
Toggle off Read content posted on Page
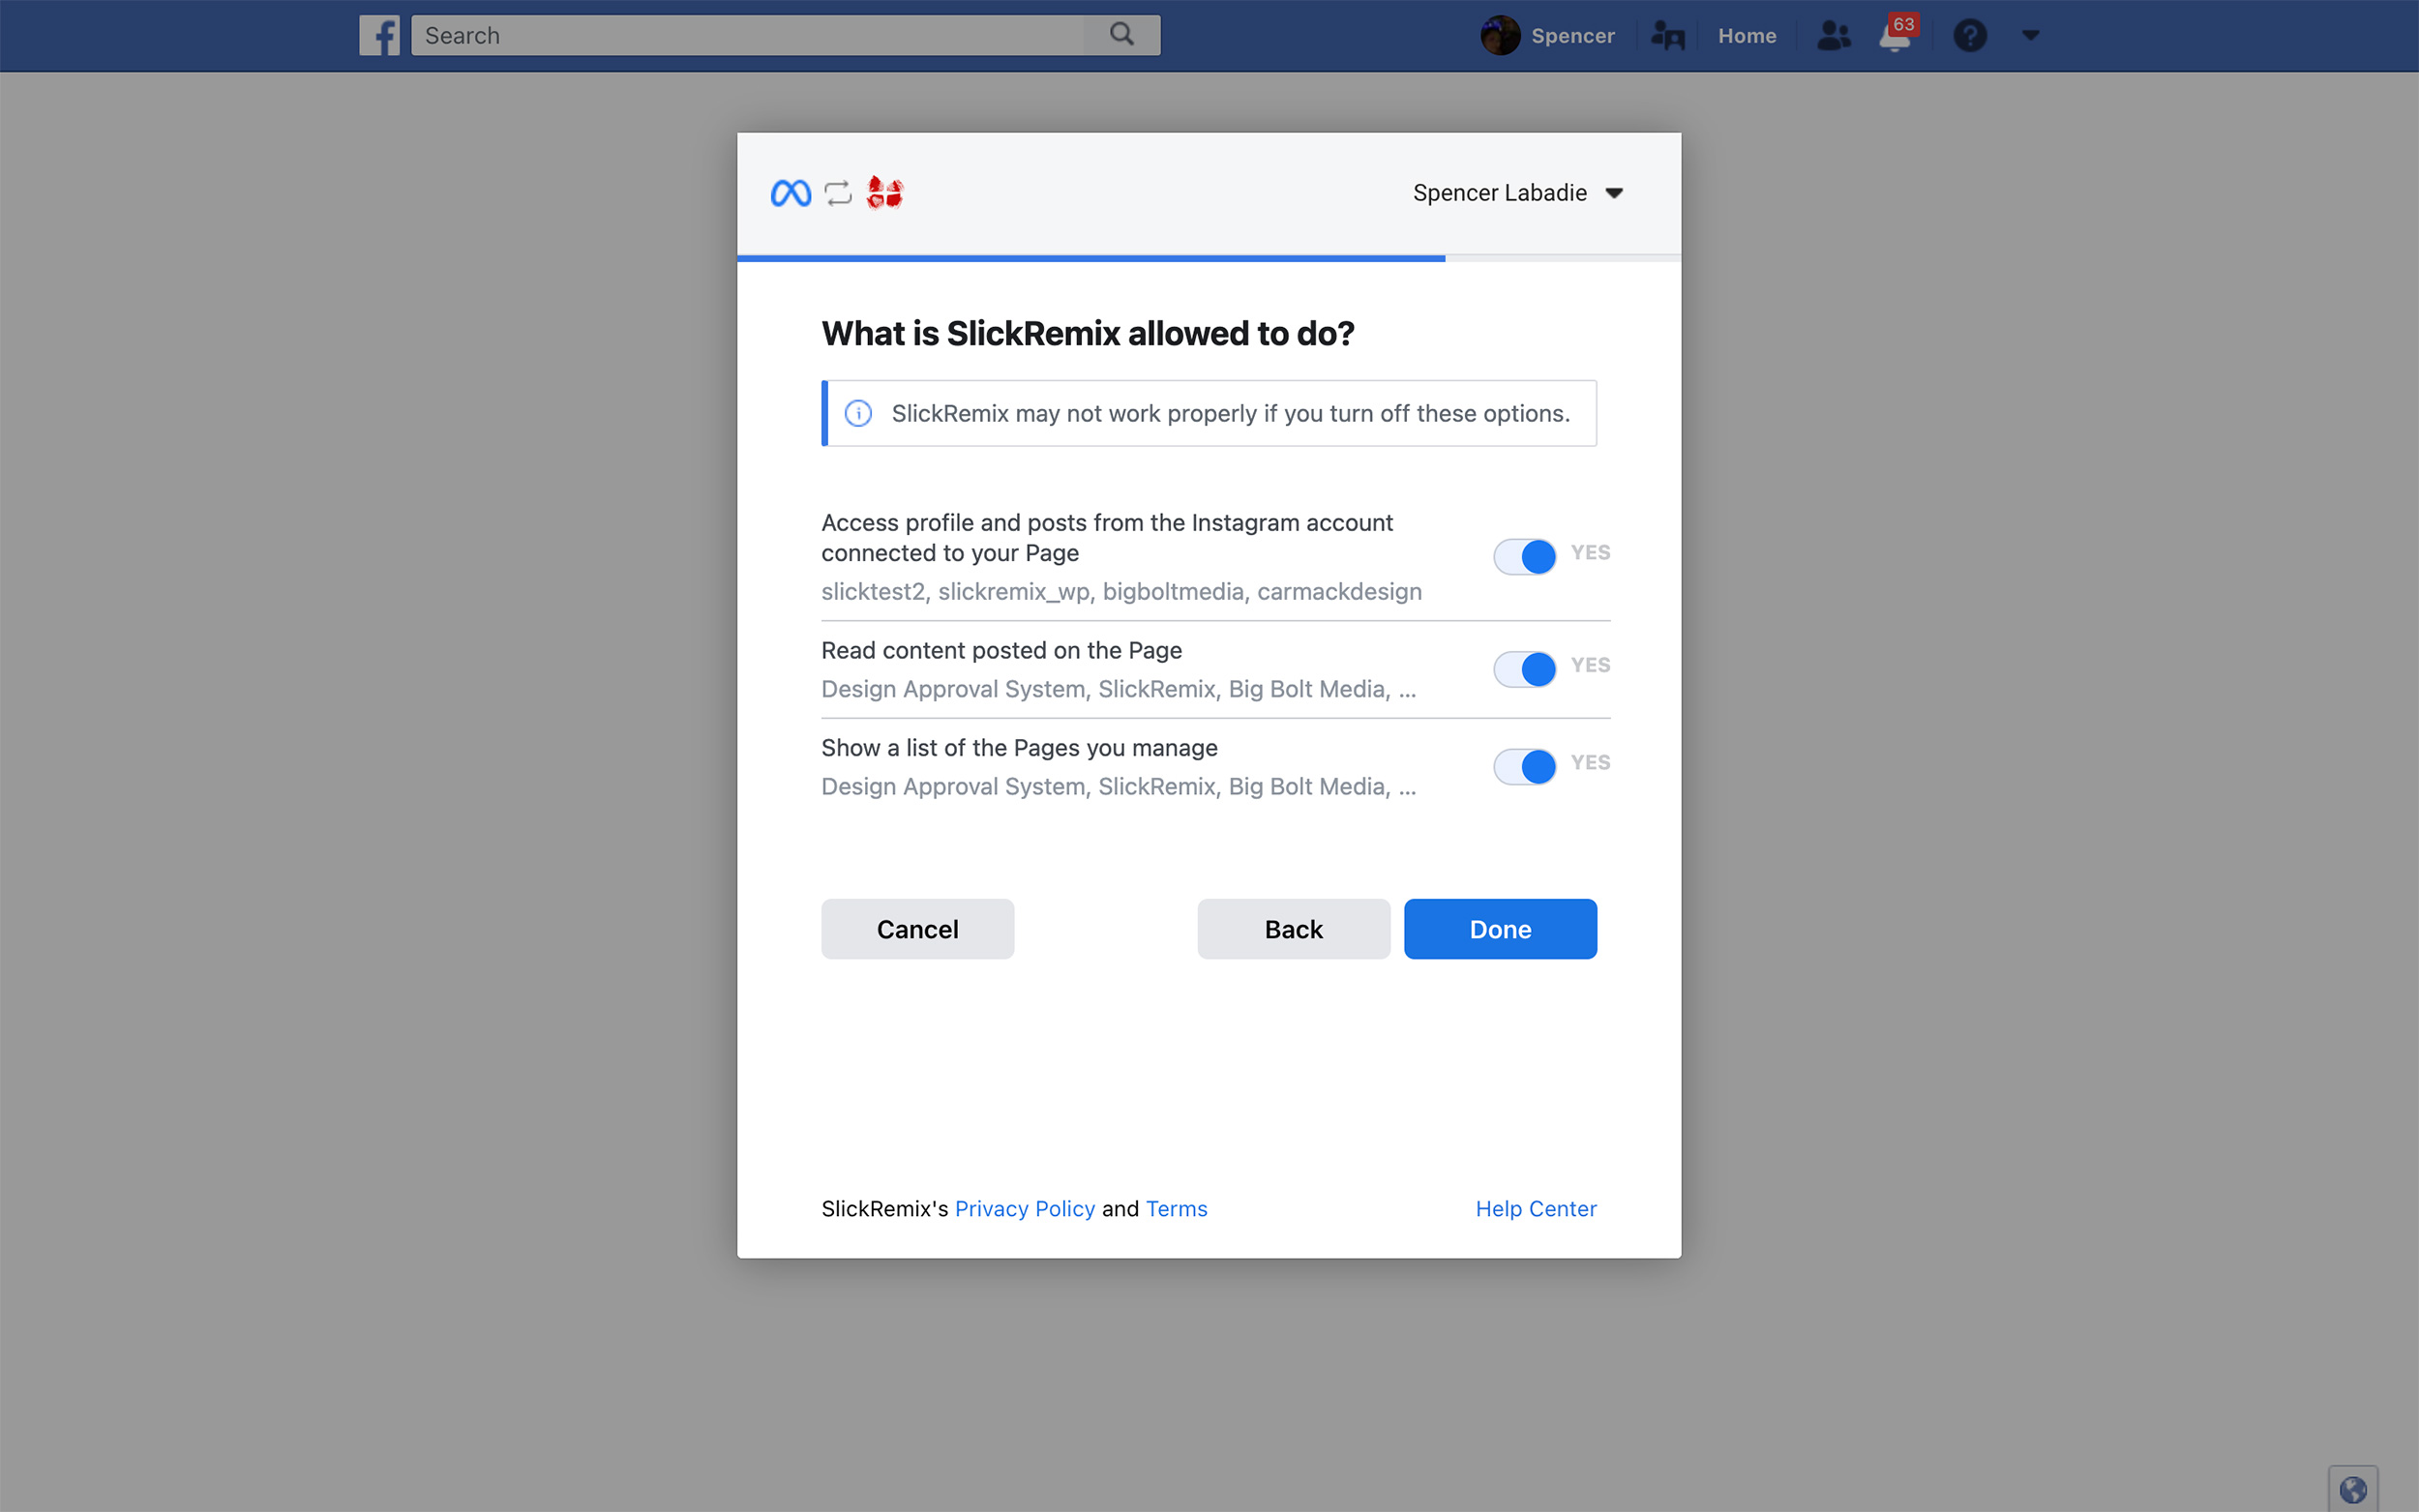pyautogui.click(x=1524, y=668)
